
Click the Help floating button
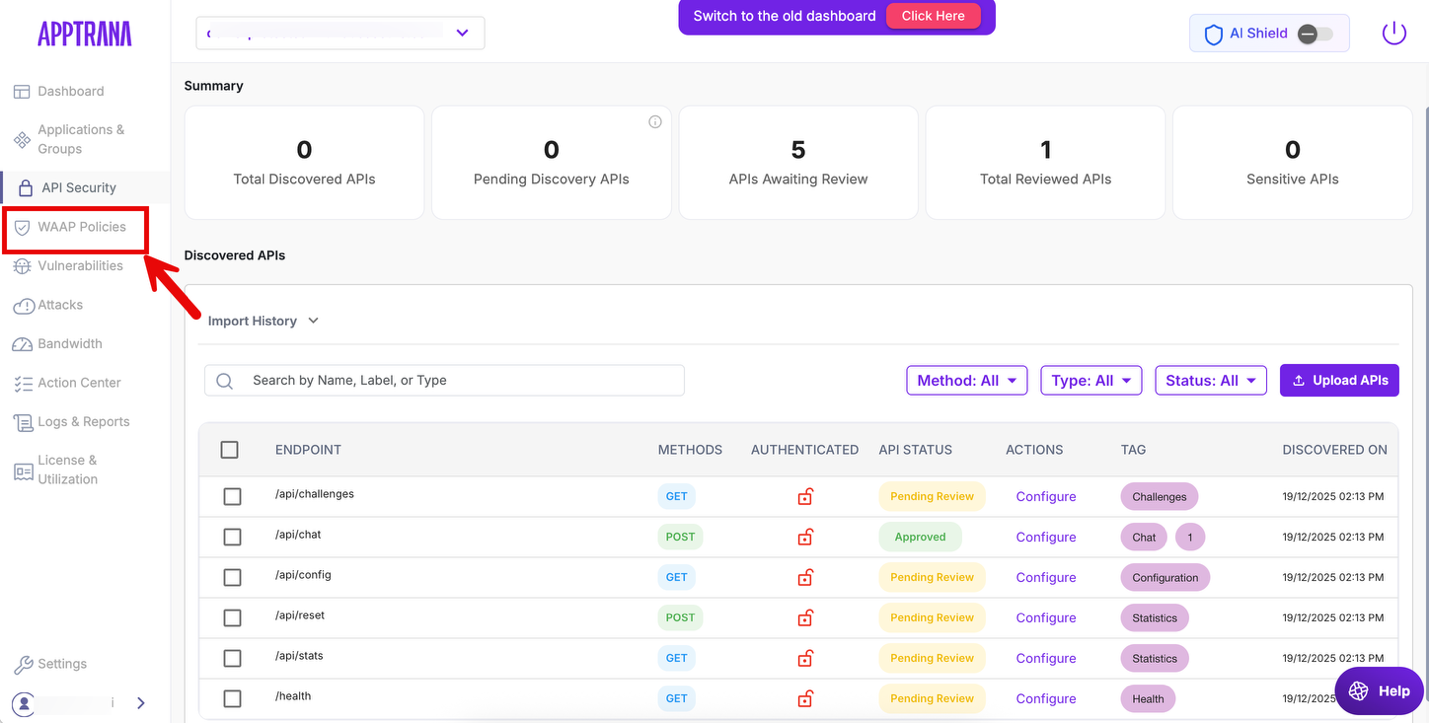[1379, 691]
